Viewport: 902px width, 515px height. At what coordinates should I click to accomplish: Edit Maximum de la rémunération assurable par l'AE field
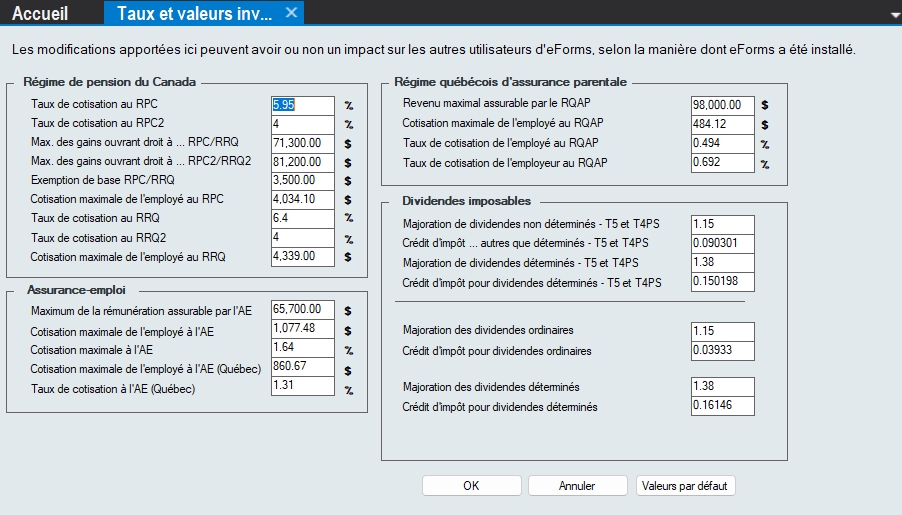(x=303, y=310)
